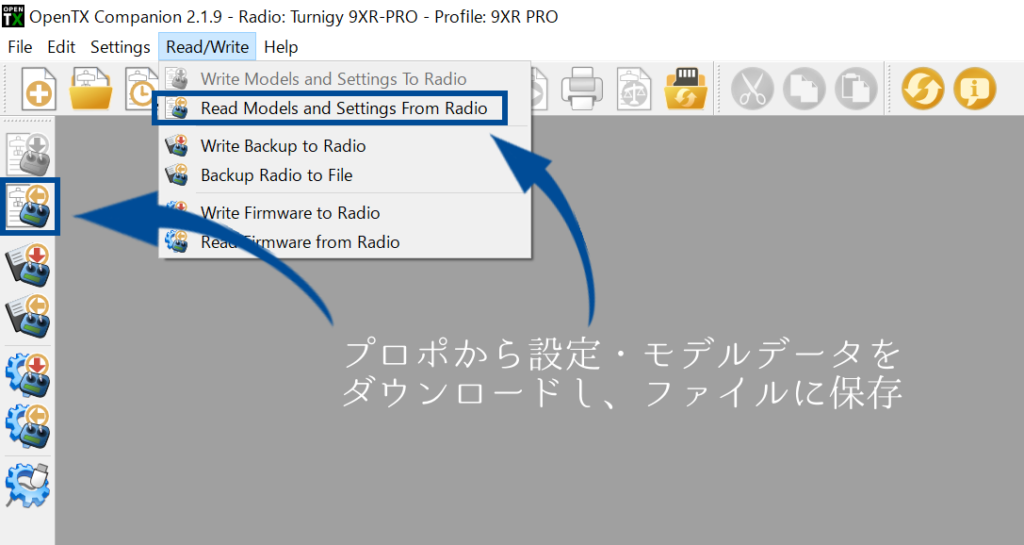Viewport: 1024px width, 545px height.
Task: Choose Write Firmware to Radio entry
Action: [345, 213]
